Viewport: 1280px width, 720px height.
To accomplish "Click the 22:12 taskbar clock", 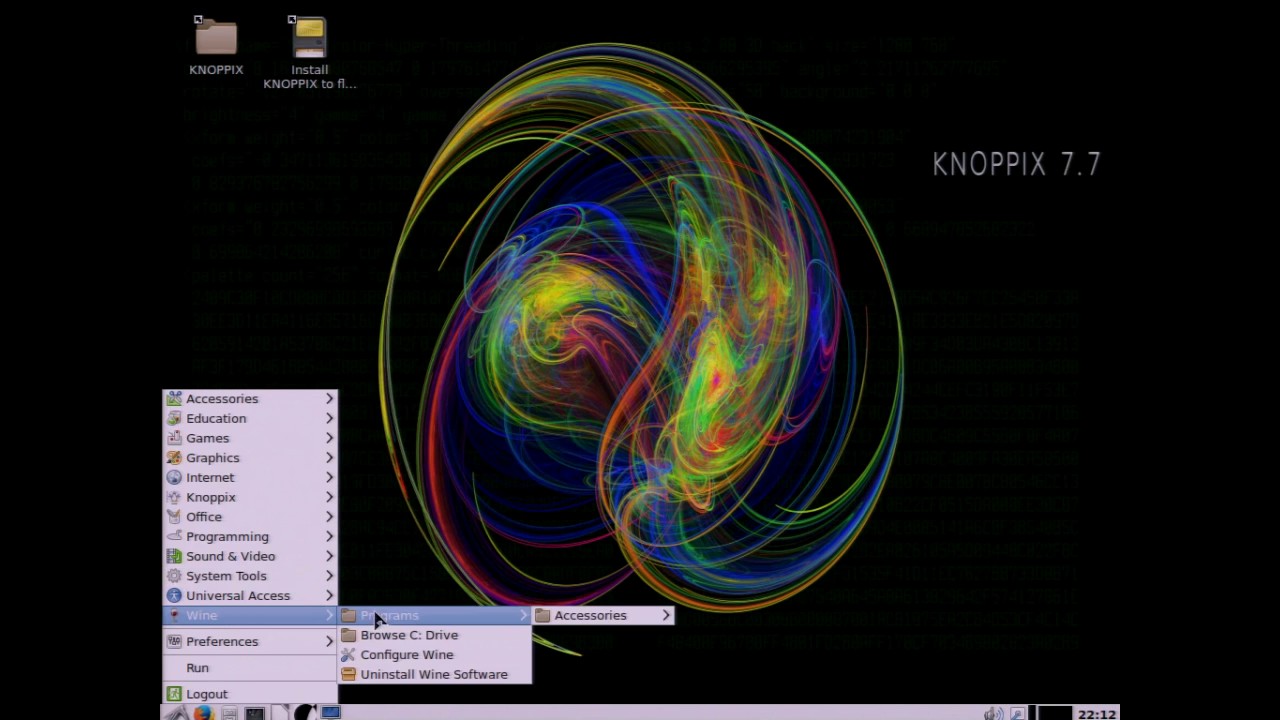I will (x=1097, y=714).
